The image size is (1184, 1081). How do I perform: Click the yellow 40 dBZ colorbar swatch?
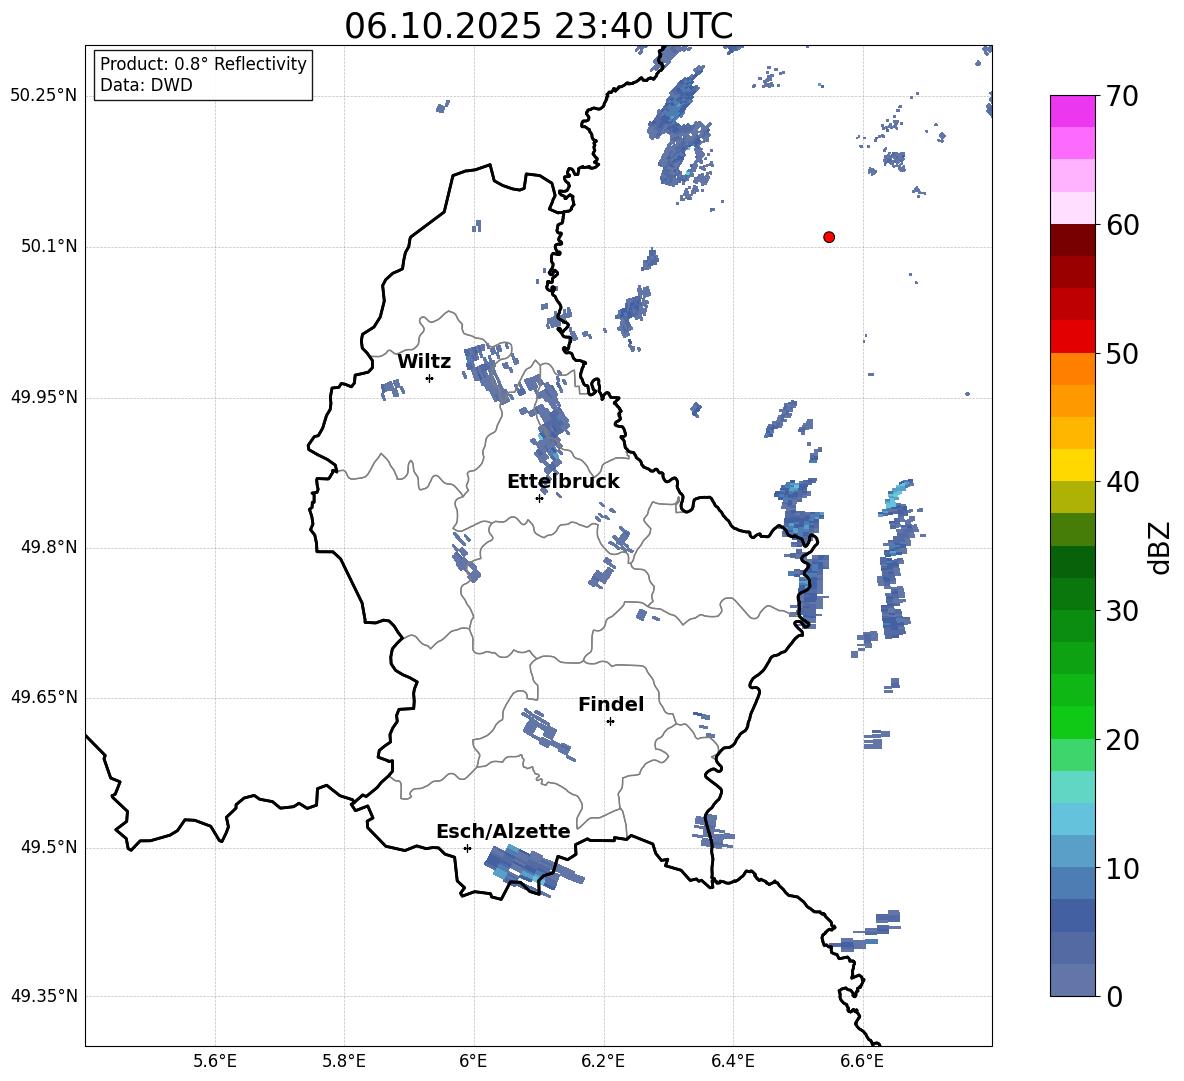[1072, 465]
